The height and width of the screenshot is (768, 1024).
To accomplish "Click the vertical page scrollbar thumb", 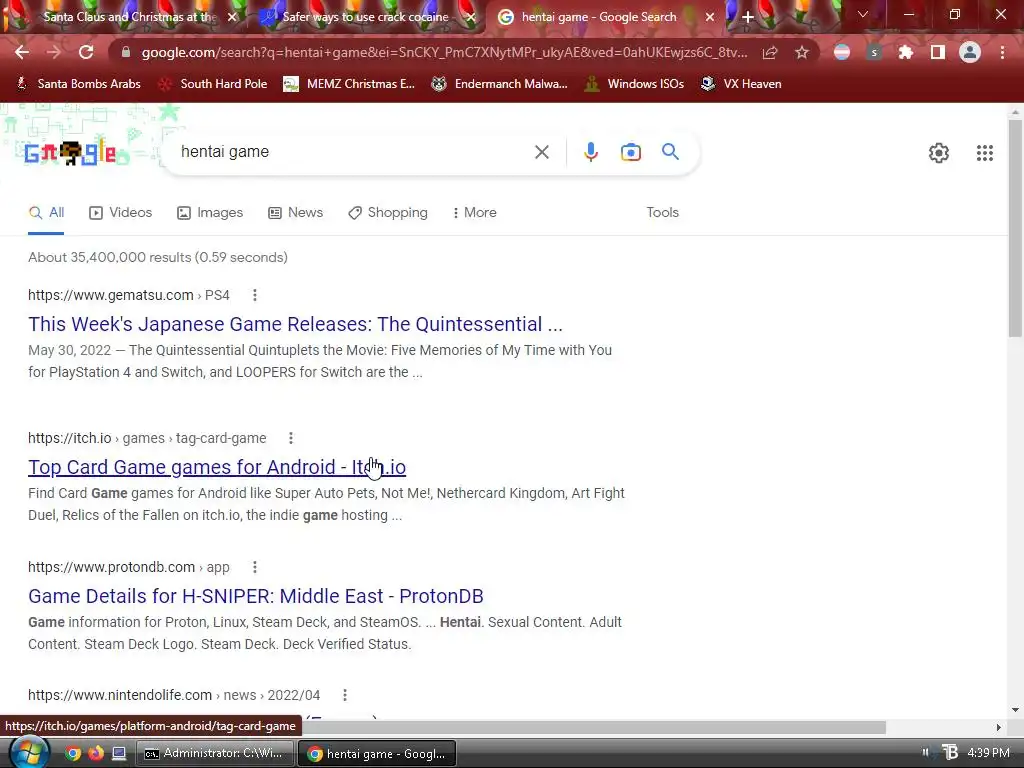I will click(1015, 229).
